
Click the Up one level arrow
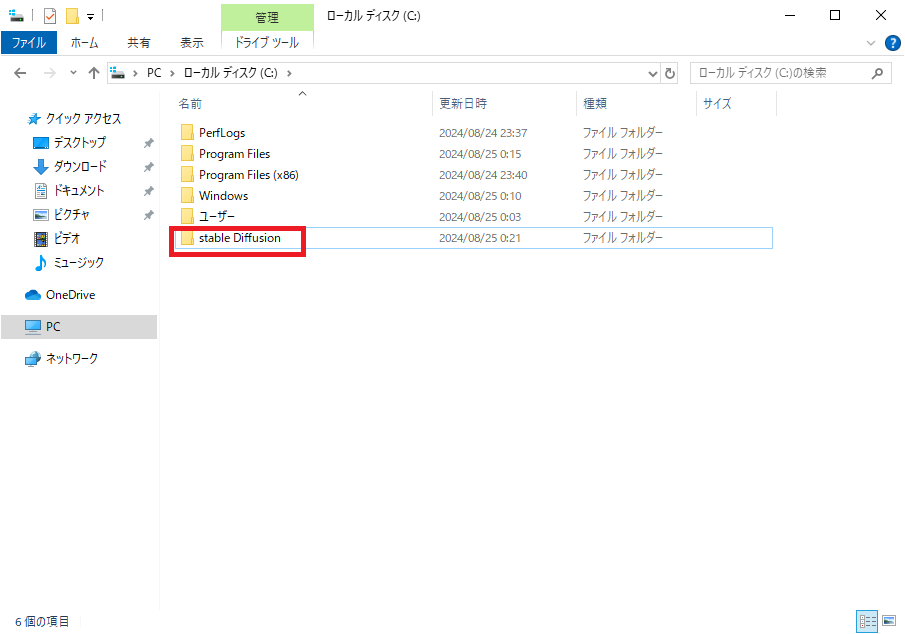coord(94,73)
